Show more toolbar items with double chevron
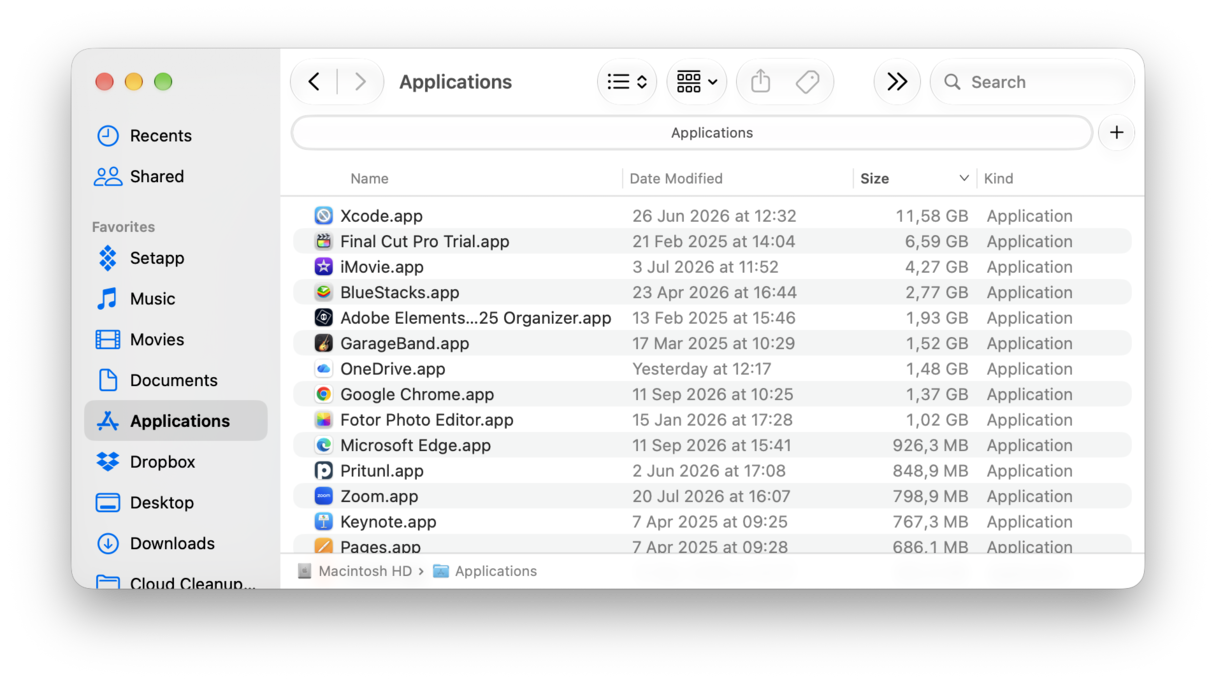Screen dimensions: 1216x683 point(897,82)
